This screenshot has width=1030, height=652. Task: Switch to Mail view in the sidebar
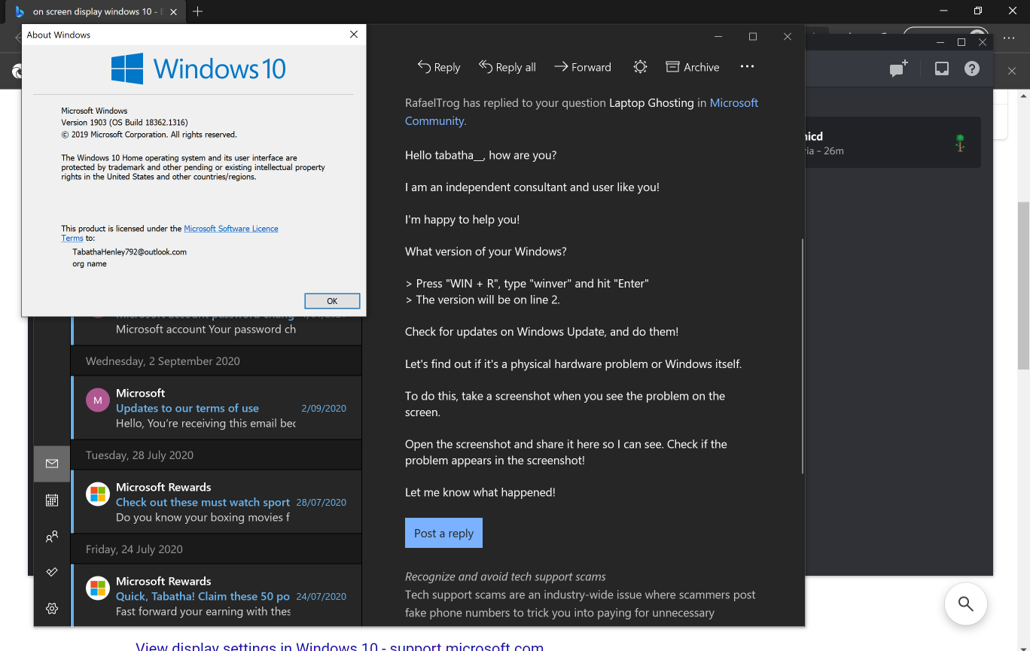52,464
